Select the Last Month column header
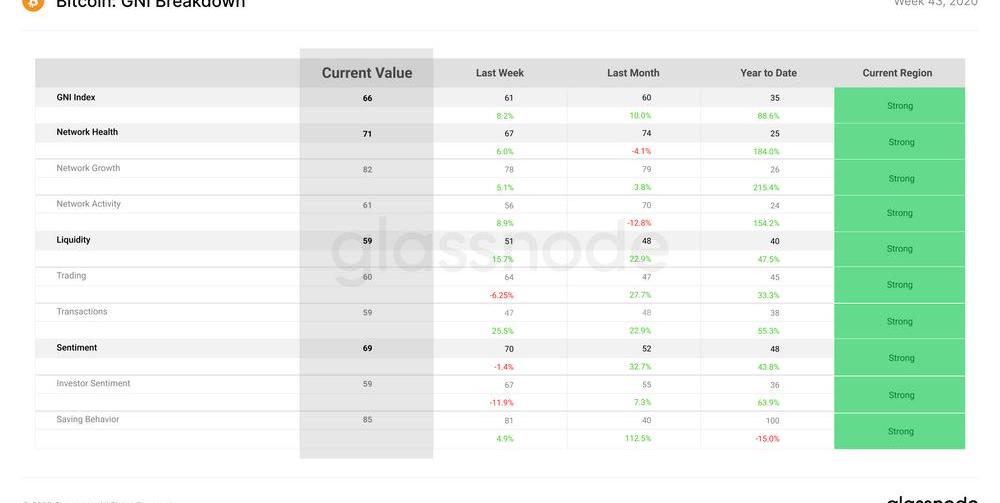This screenshot has width=1000, height=503. tap(633, 73)
